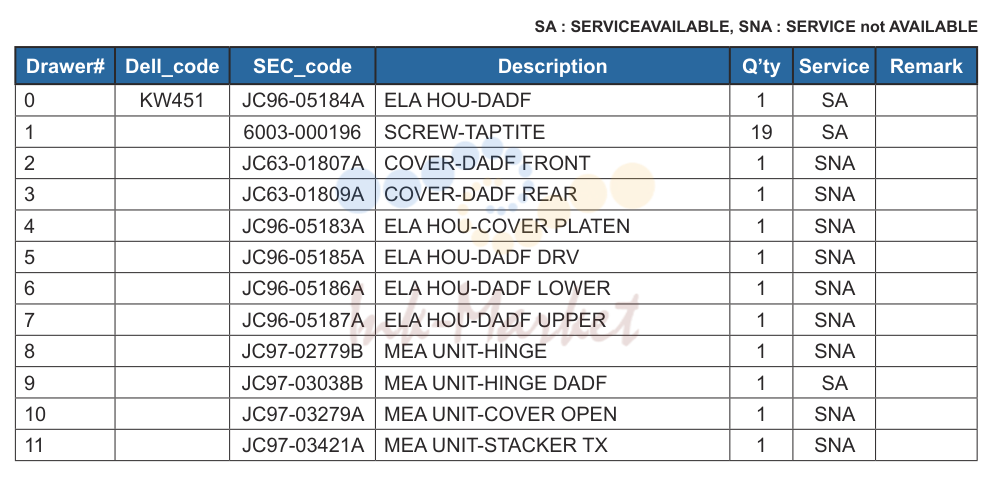Click quantity 19 in the screw row

(761, 132)
